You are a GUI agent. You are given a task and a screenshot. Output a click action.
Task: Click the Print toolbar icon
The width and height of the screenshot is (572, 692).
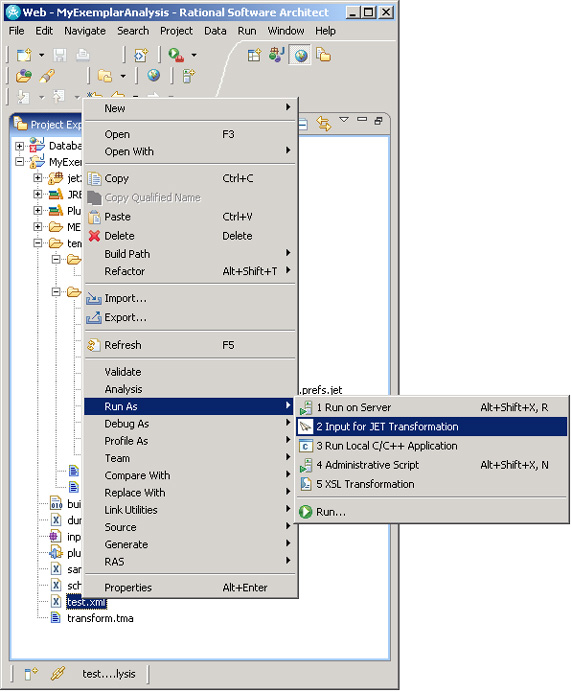pyautogui.click(x=83, y=55)
